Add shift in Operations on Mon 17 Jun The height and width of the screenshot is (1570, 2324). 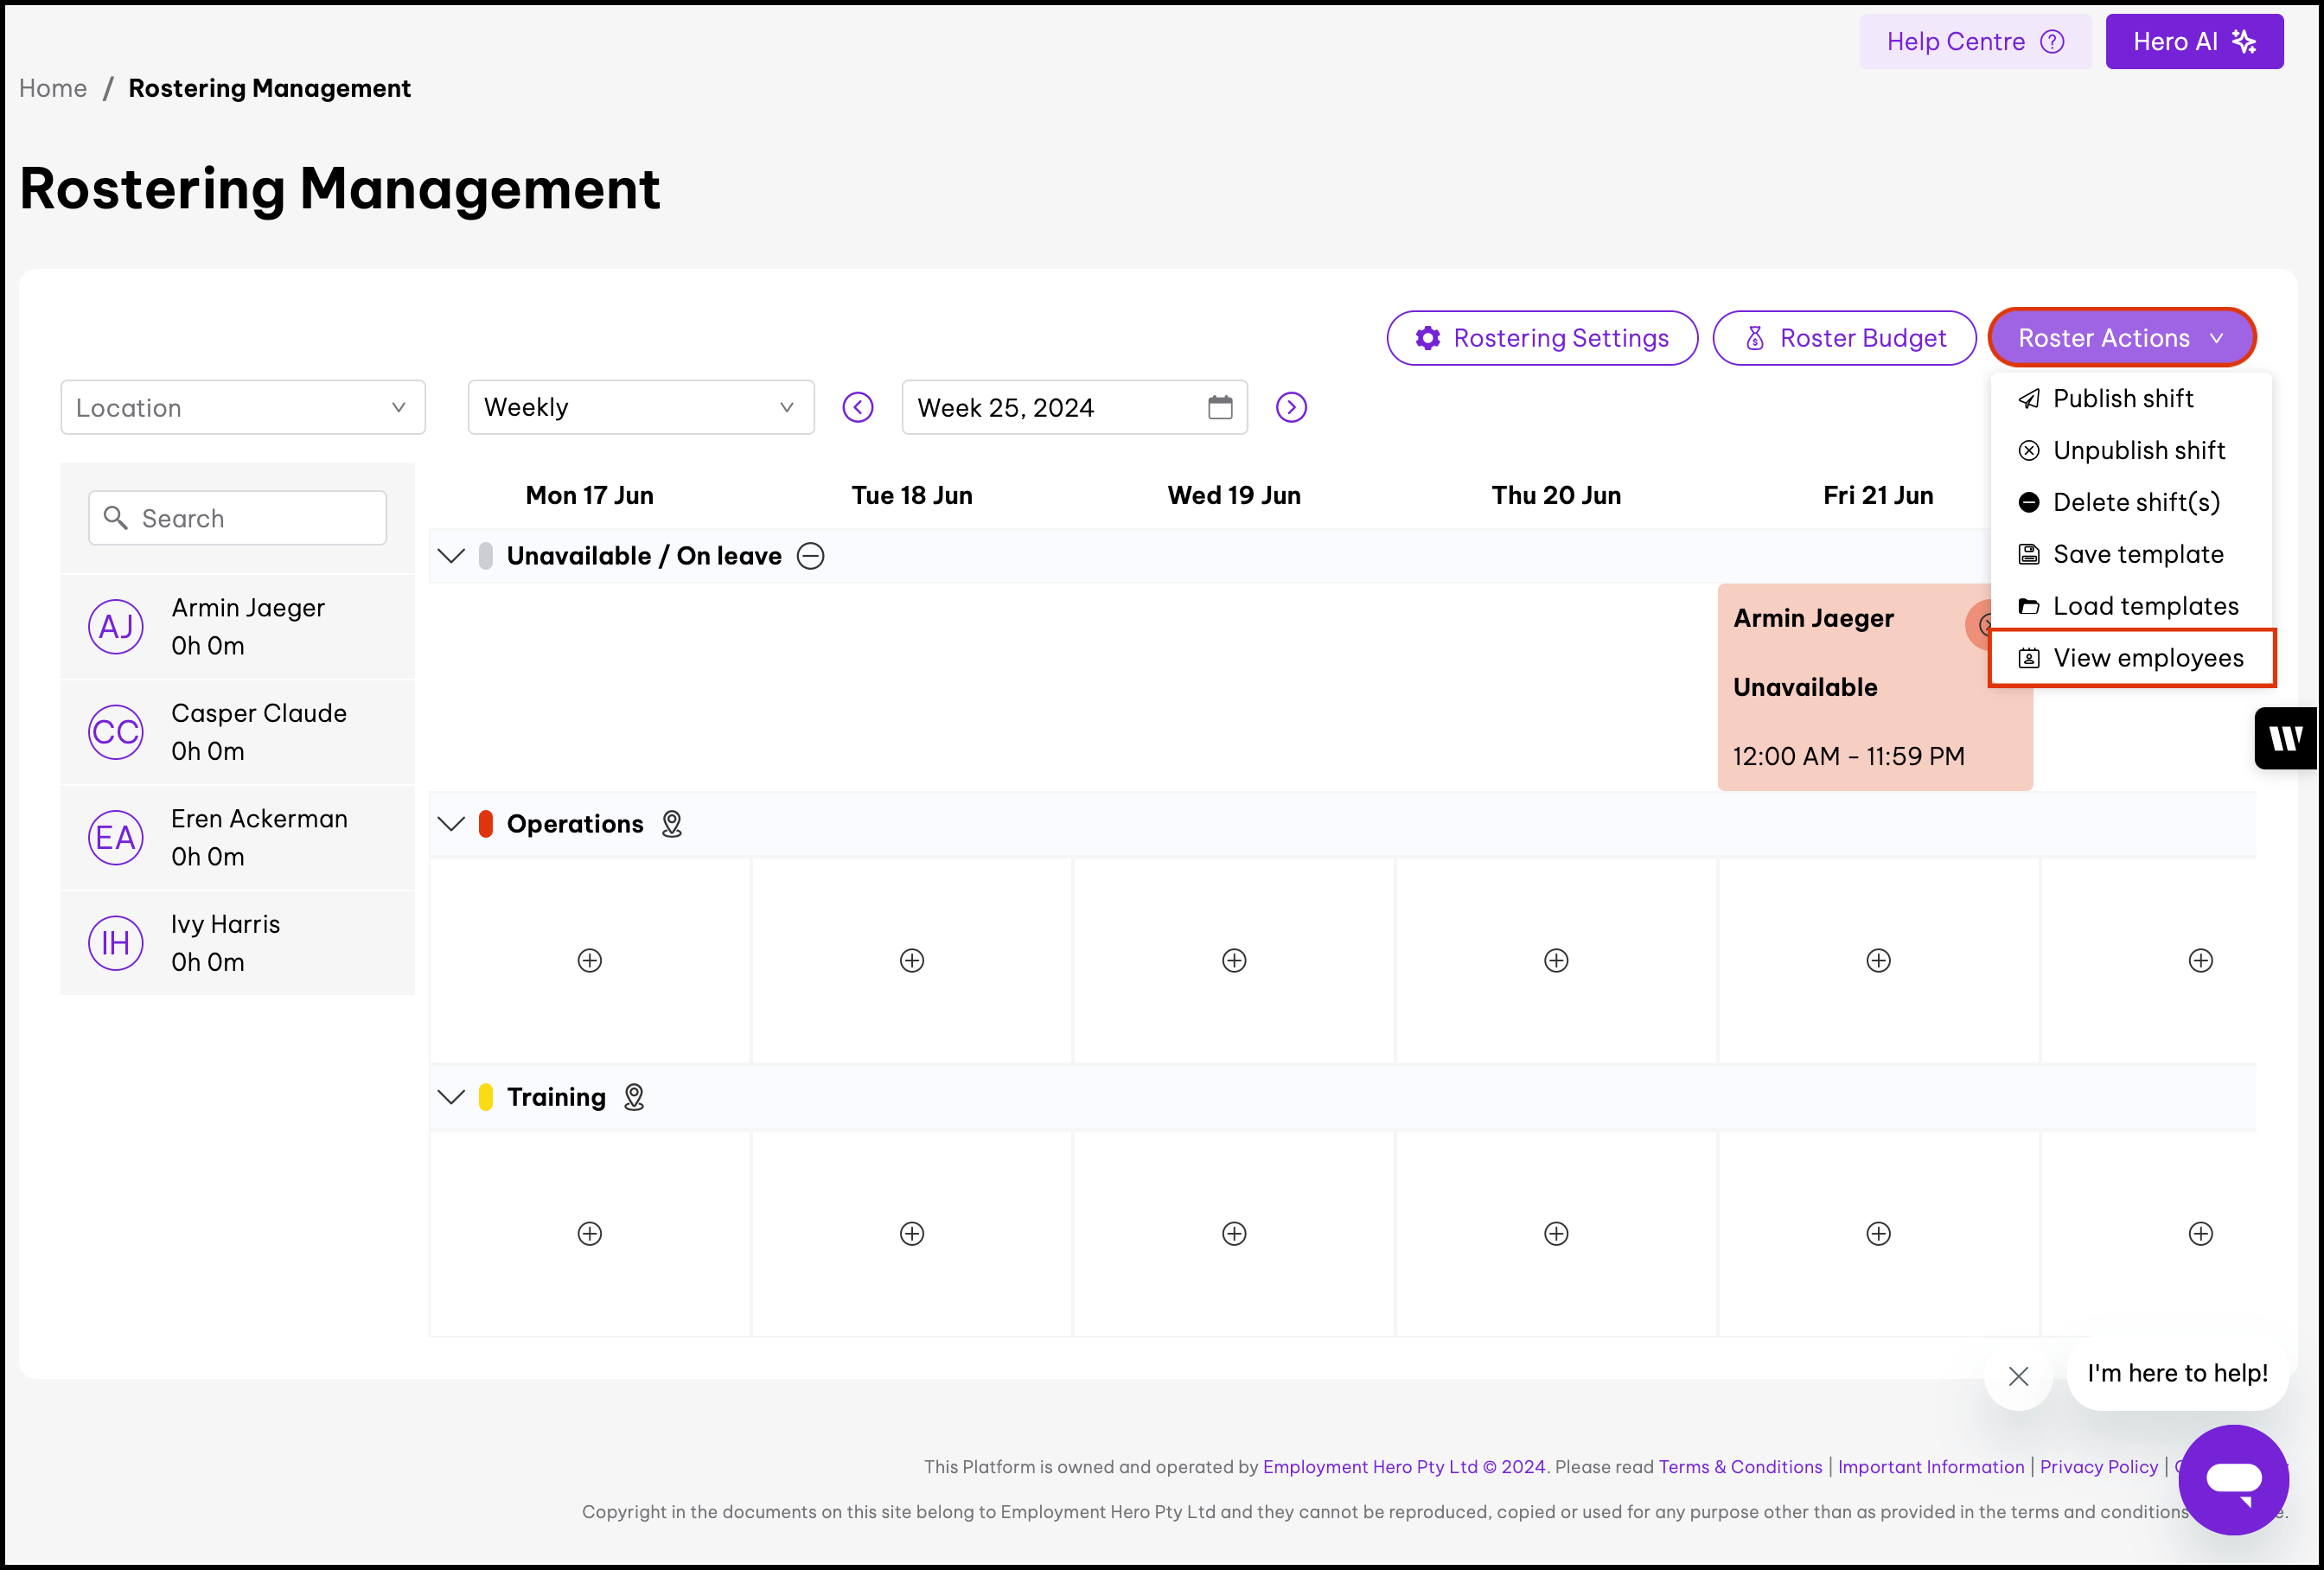pos(590,960)
